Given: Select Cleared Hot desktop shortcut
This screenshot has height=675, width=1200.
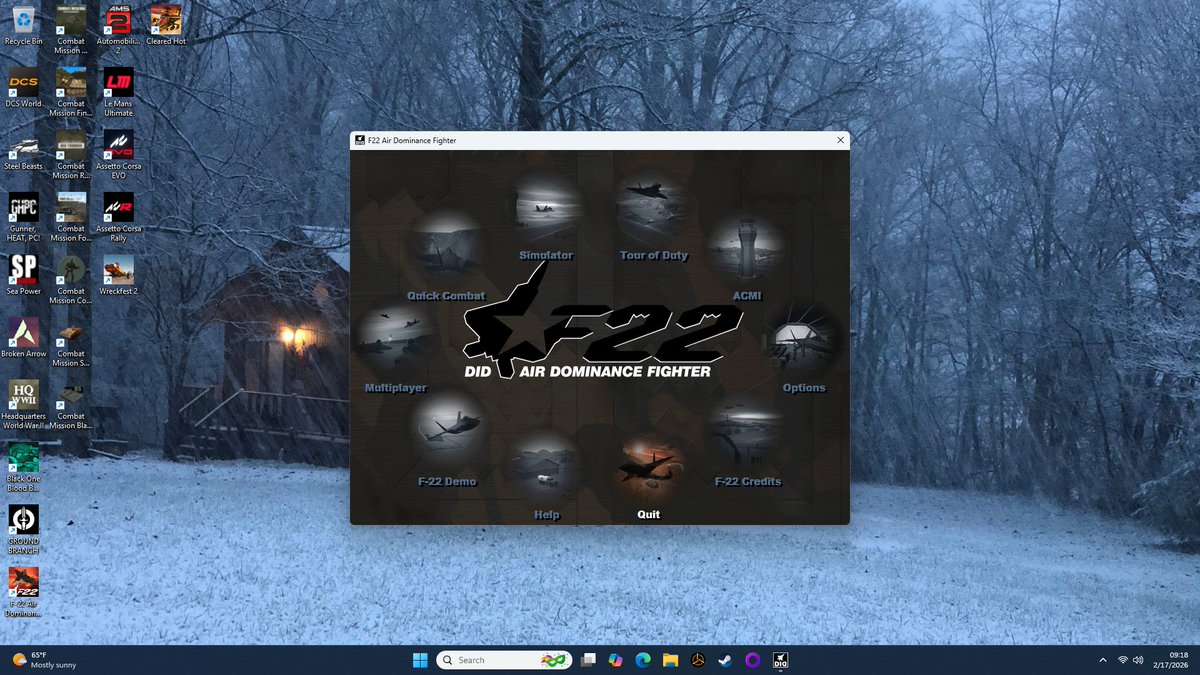Looking at the screenshot, I should click(165, 25).
